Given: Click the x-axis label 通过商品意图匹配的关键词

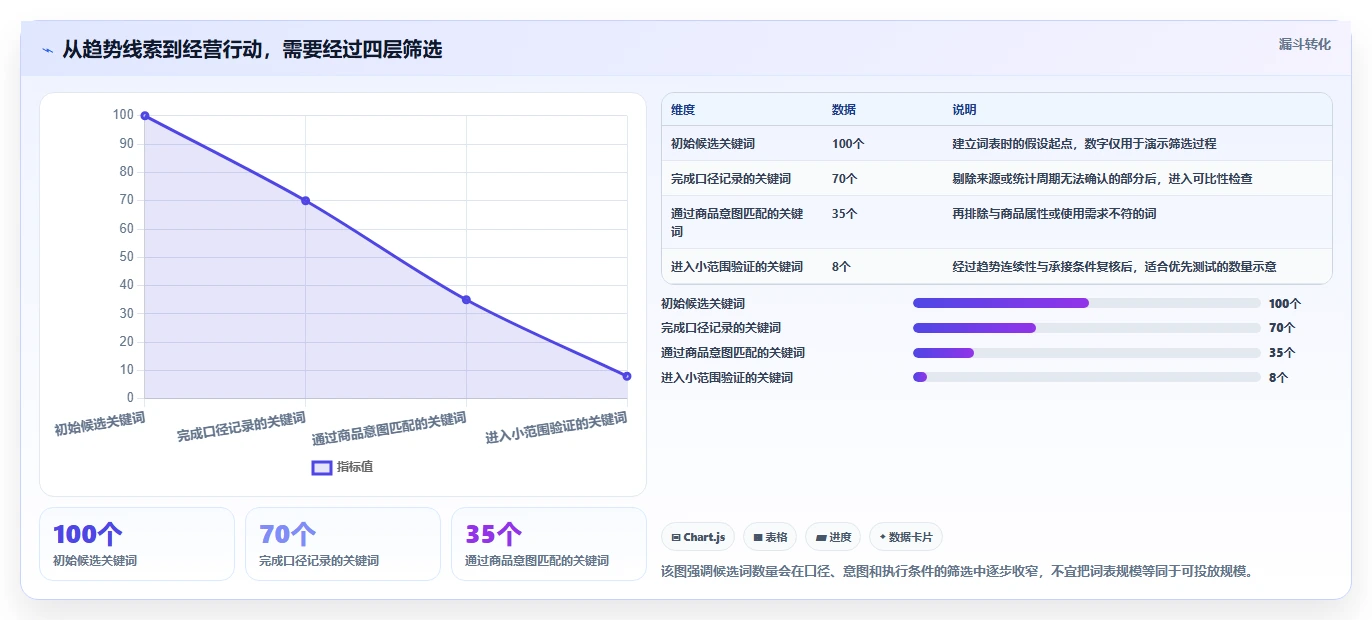Looking at the screenshot, I should 389,429.
